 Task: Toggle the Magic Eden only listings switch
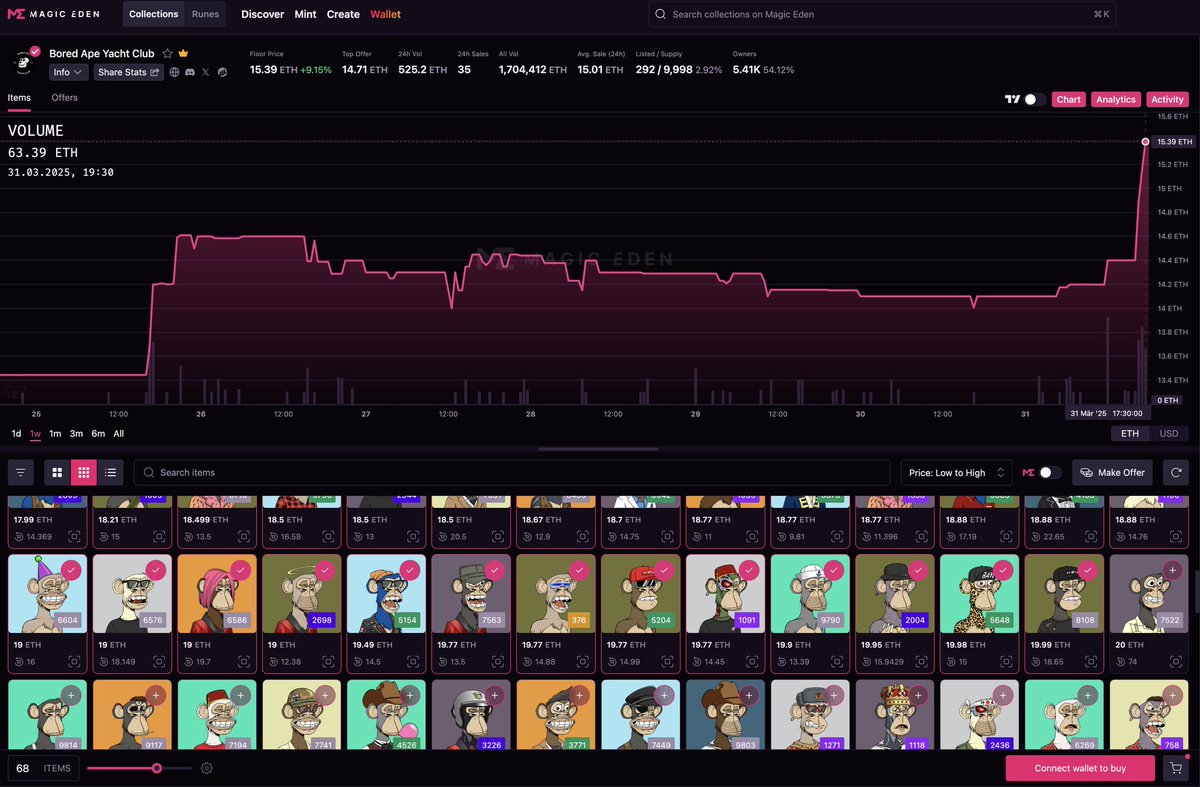coord(1050,472)
